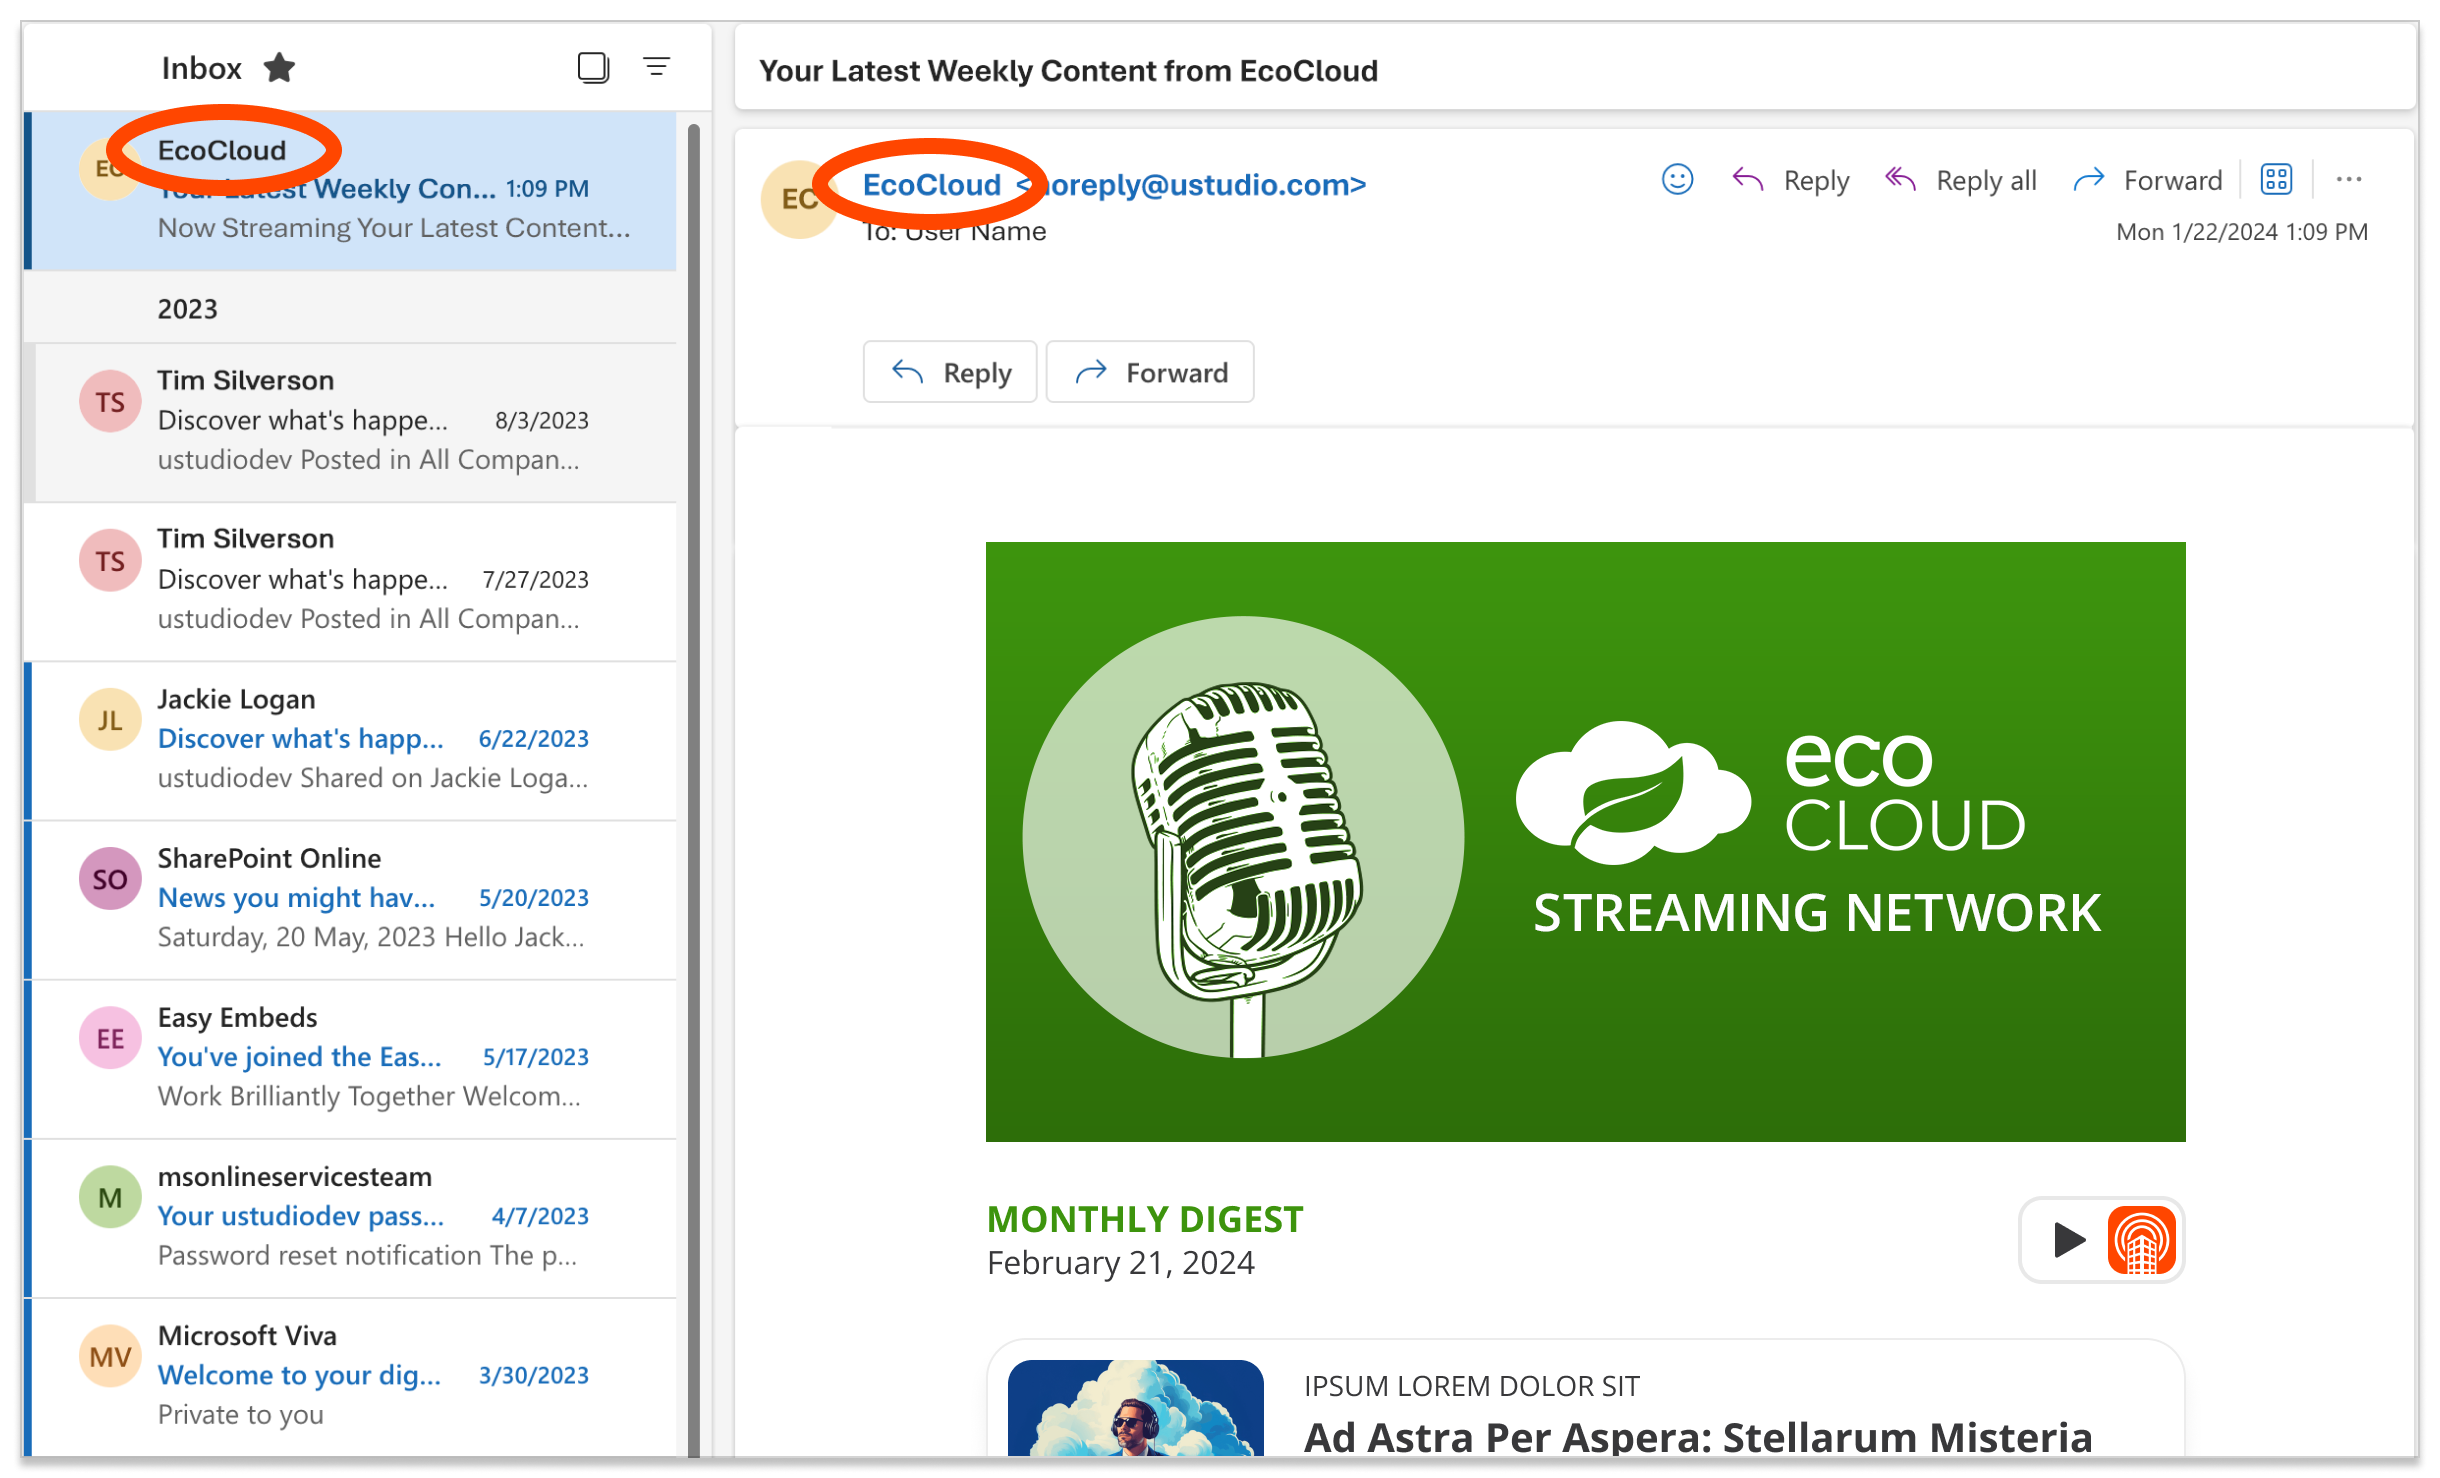The image size is (2440, 1478).
Task: Open the Ad Astra Per Aspera article title
Action: click(1697, 1437)
